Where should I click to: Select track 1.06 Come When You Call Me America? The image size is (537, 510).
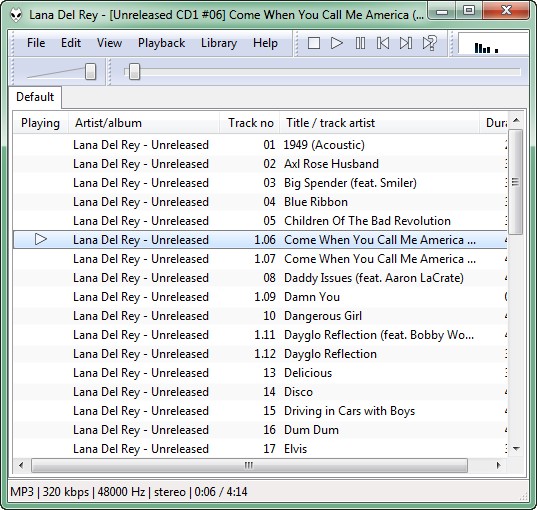(x=260, y=240)
